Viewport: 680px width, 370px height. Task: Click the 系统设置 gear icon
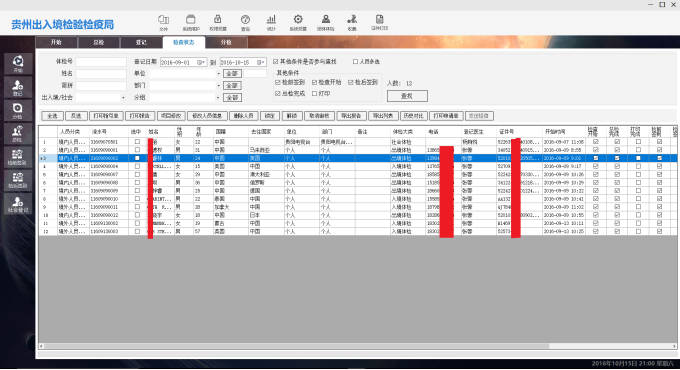[x=298, y=19]
